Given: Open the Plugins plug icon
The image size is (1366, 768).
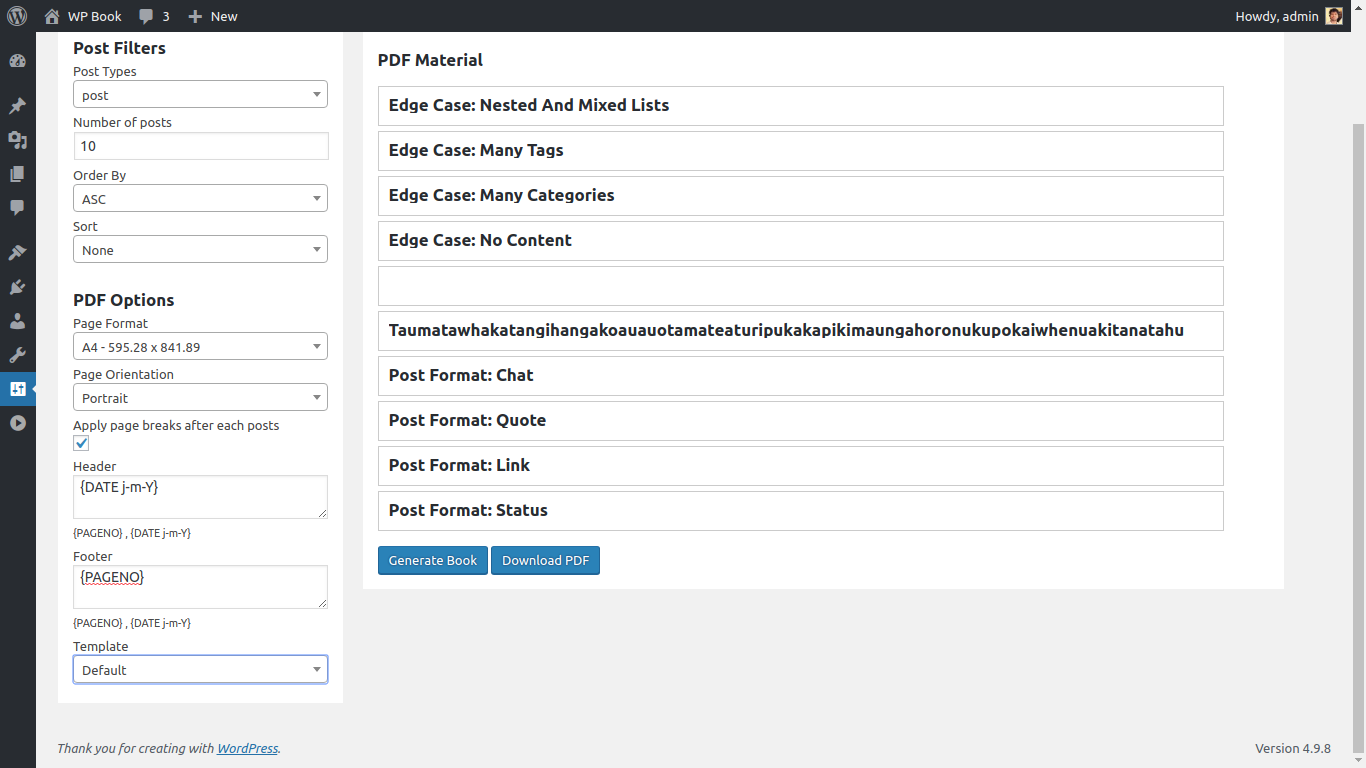Looking at the screenshot, I should pyautogui.click(x=17, y=287).
